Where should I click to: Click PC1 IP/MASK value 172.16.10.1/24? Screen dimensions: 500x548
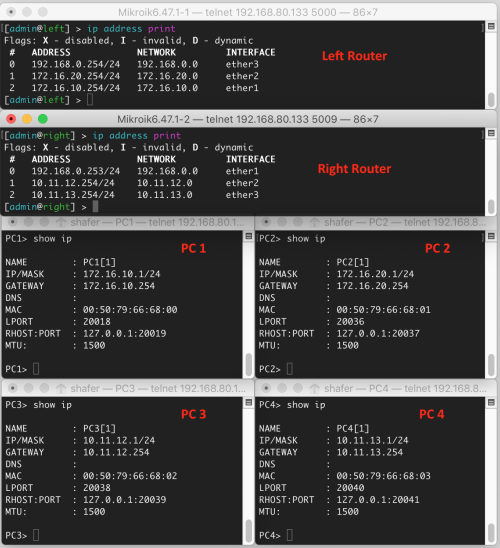click(122, 274)
